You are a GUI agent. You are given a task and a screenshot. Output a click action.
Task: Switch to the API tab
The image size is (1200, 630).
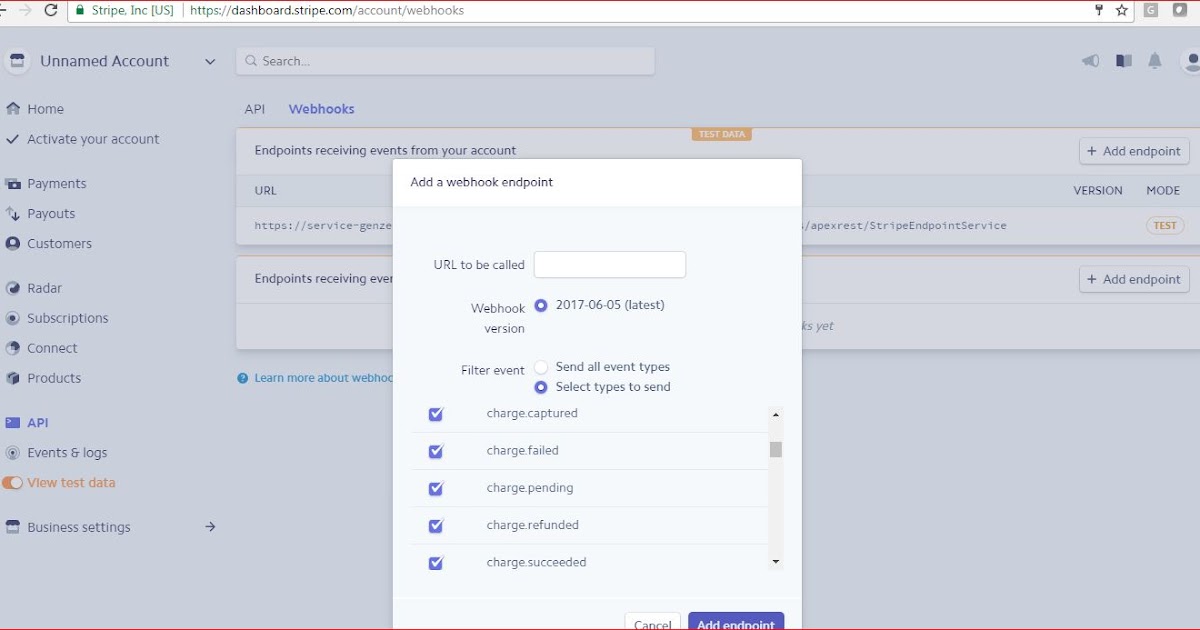pos(255,108)
